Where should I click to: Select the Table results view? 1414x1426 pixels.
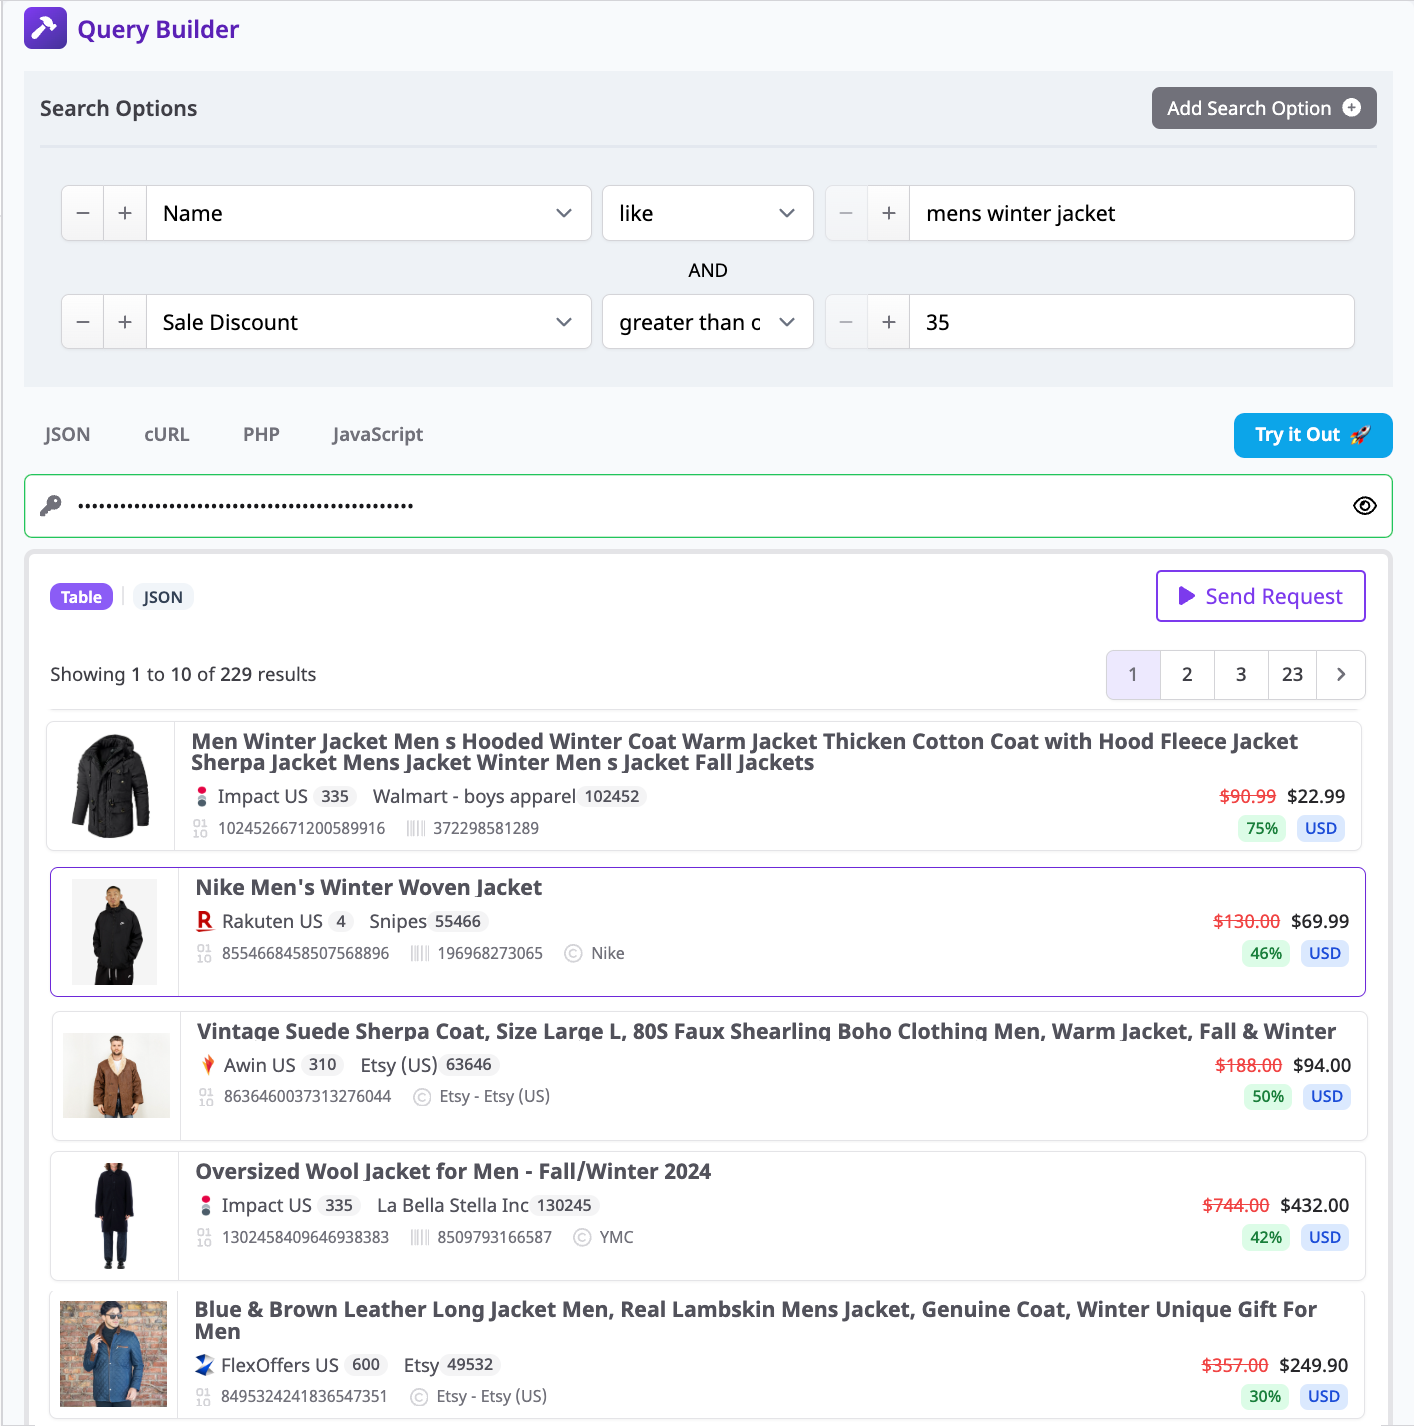click(81, 597)
